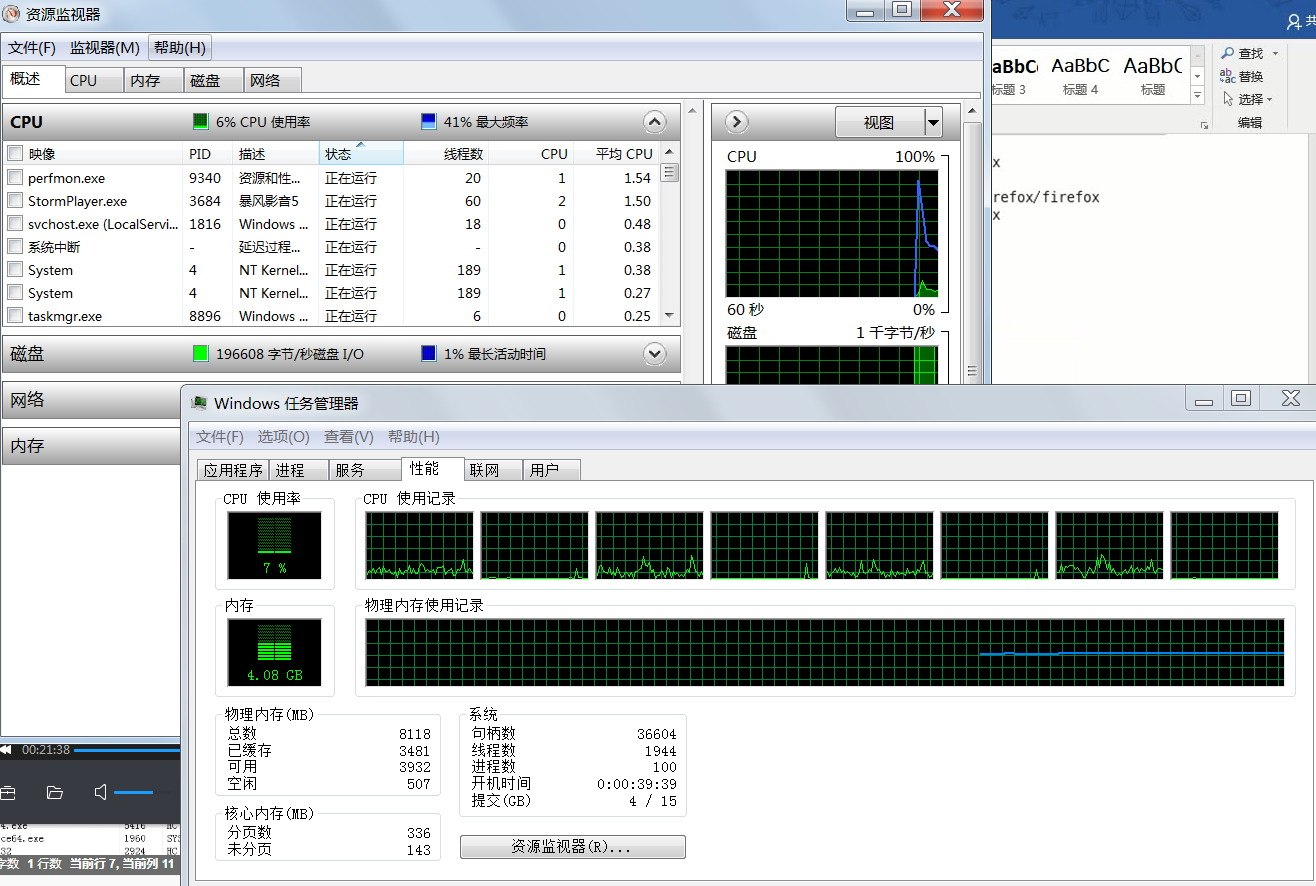Check the box for svchost.exe (LocalServi...)
The image size is (1316, 886).
coord(15,224)
